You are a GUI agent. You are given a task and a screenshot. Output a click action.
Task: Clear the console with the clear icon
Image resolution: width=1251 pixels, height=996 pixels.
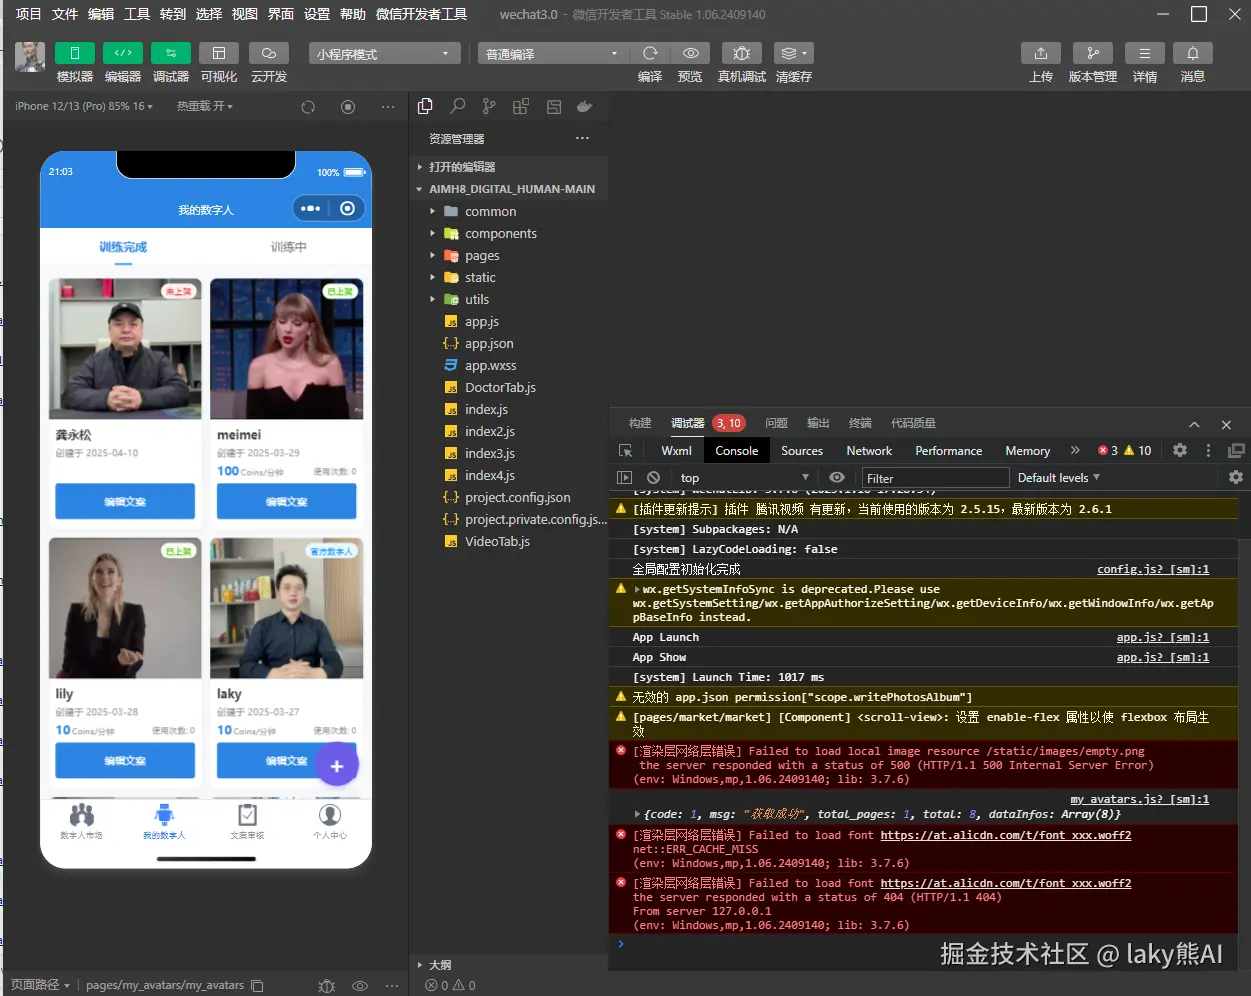tap(653, 478)
